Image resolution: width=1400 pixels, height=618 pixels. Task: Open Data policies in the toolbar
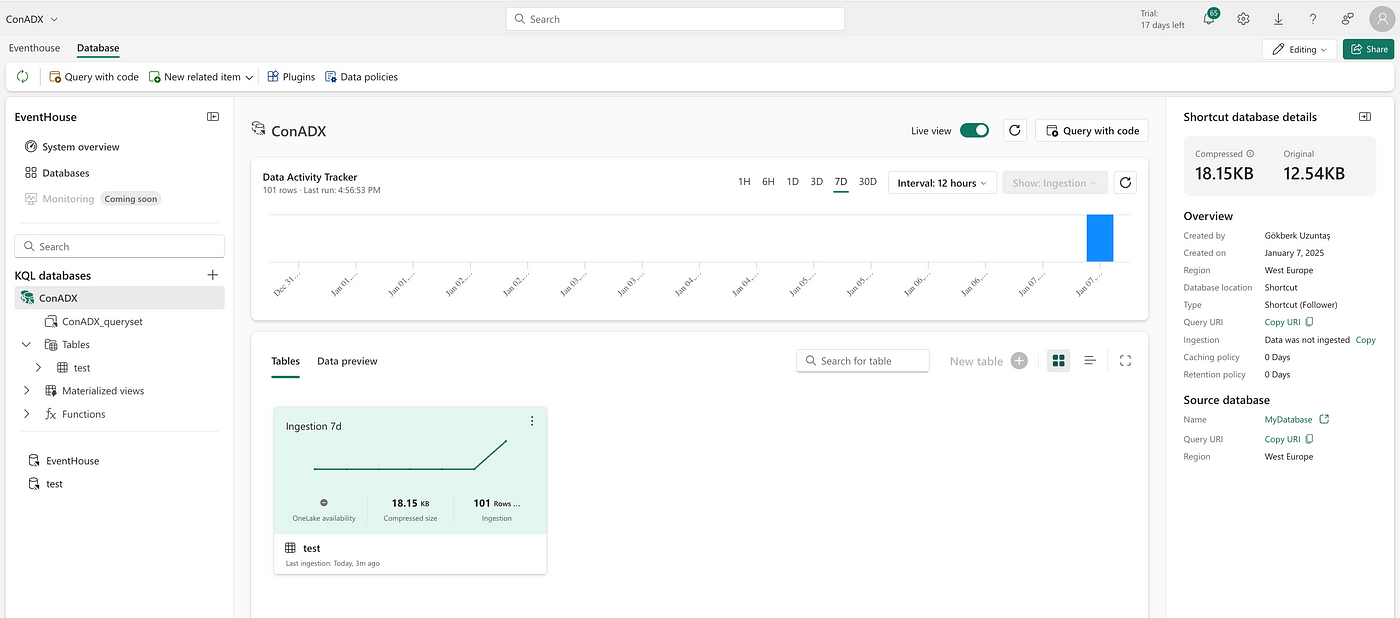(361, 77)
